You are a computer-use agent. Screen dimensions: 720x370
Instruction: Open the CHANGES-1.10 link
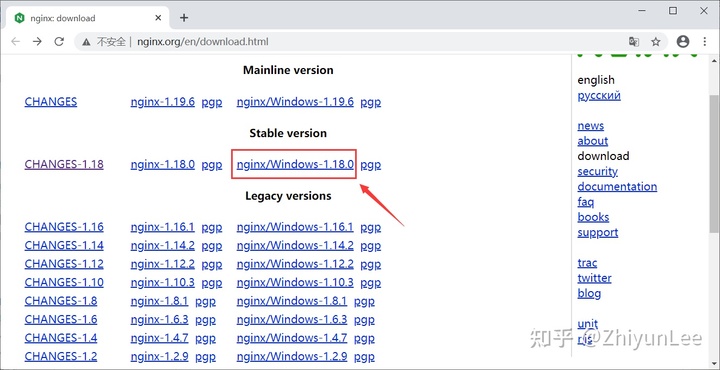(64, 282)
